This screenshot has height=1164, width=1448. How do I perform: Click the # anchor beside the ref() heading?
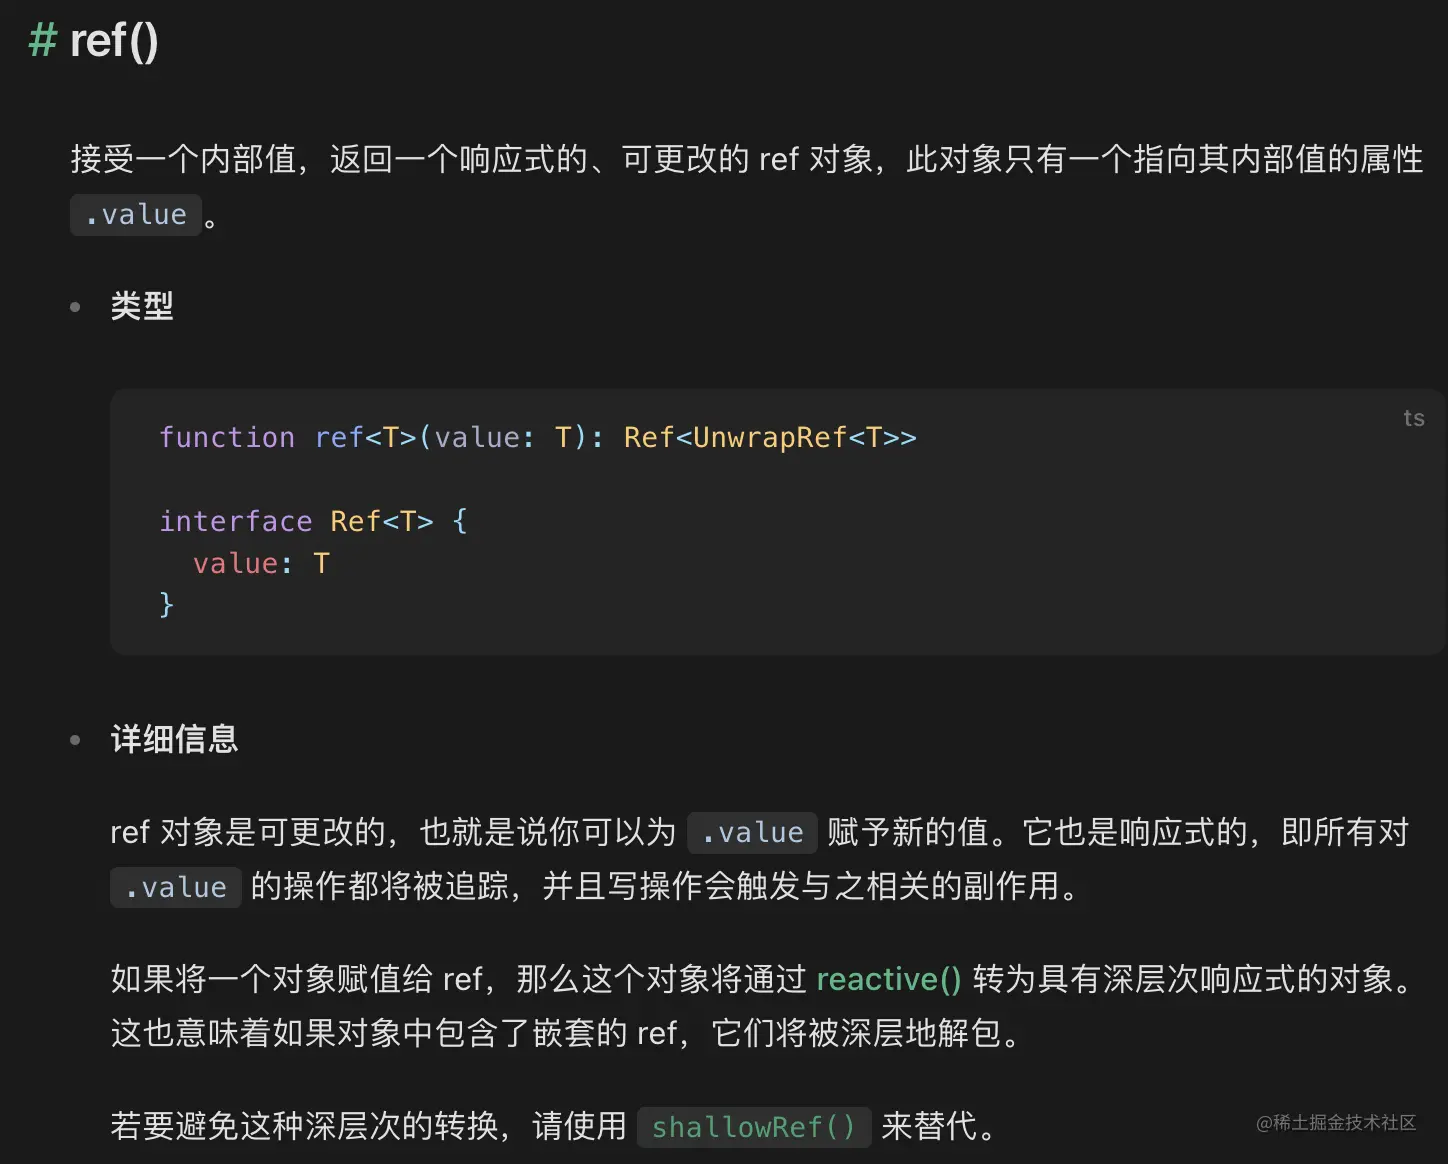[x=42, y=40]
